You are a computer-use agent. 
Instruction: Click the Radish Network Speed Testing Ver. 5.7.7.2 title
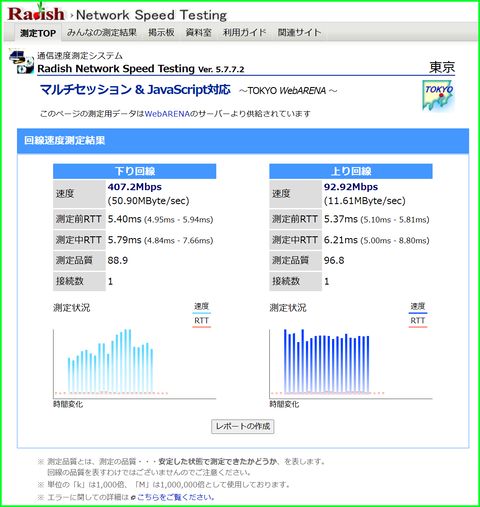141,69
